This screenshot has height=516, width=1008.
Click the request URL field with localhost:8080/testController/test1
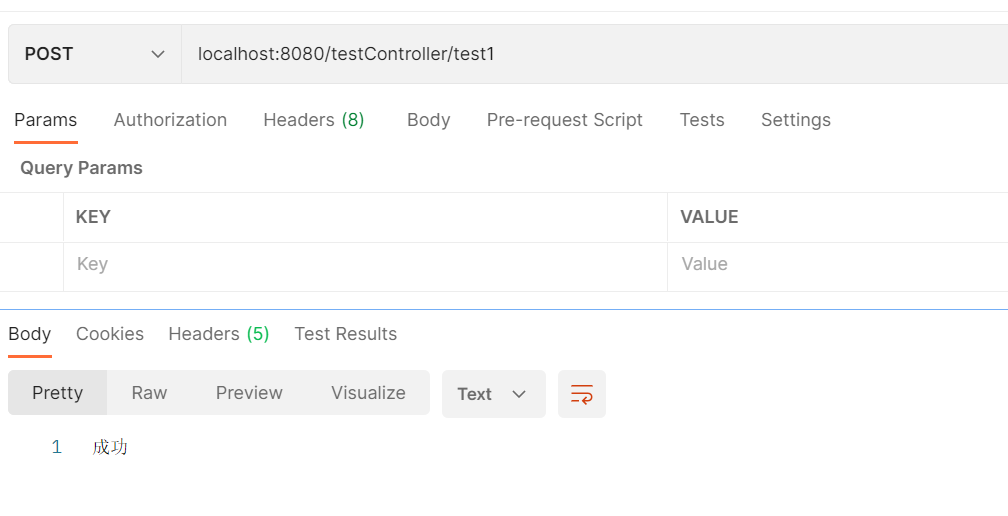[595, 54]
